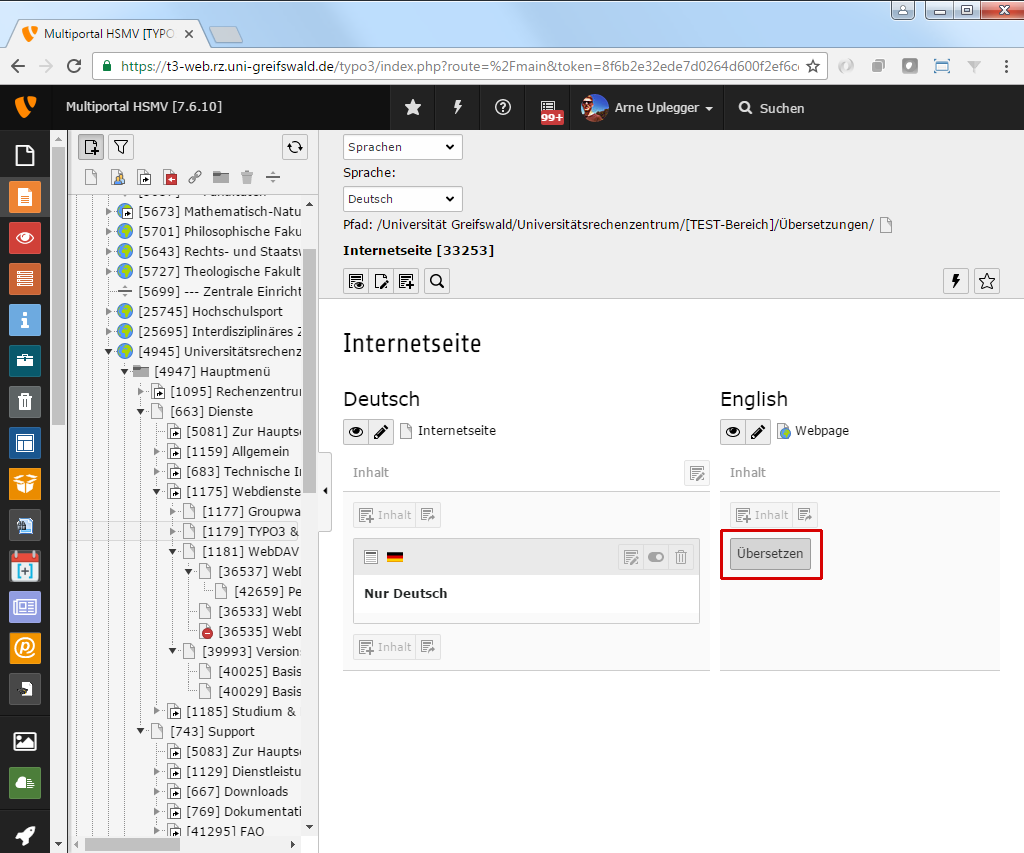The image size is (1024, 853).
Task: Click the search magnifier in docheader
Action: point(437,281)
